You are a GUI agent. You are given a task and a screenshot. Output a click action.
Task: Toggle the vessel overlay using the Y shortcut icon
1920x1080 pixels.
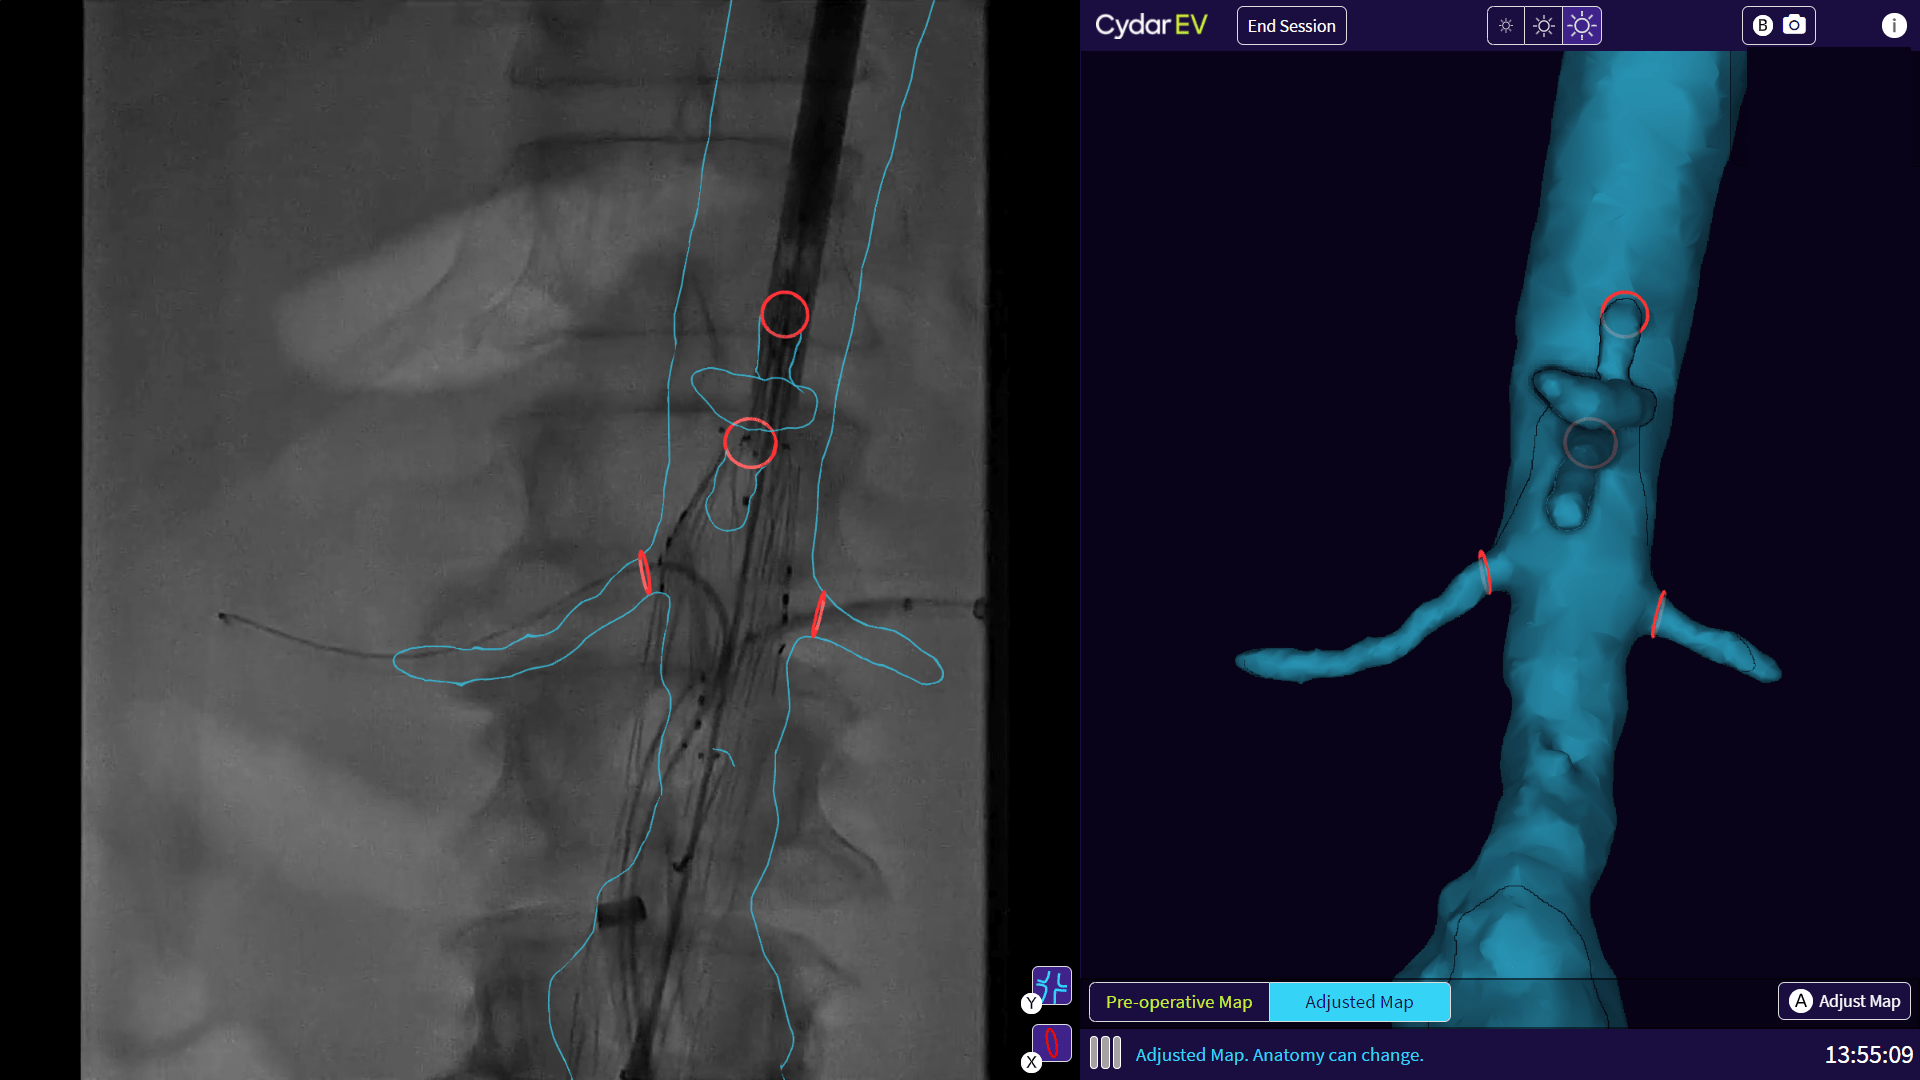coord(1051,984)
